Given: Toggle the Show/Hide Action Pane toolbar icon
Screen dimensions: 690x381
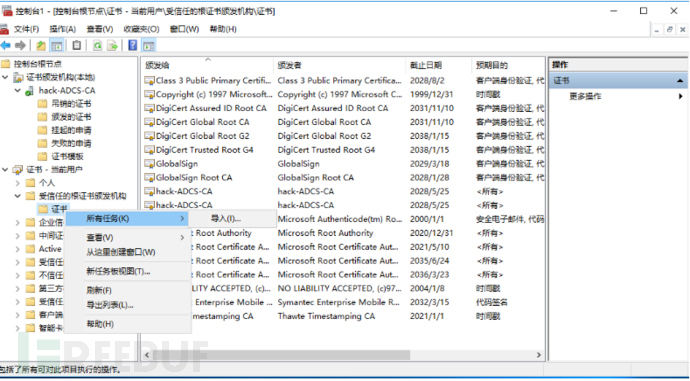Looking at the screenshot, I should coord(149,45).
